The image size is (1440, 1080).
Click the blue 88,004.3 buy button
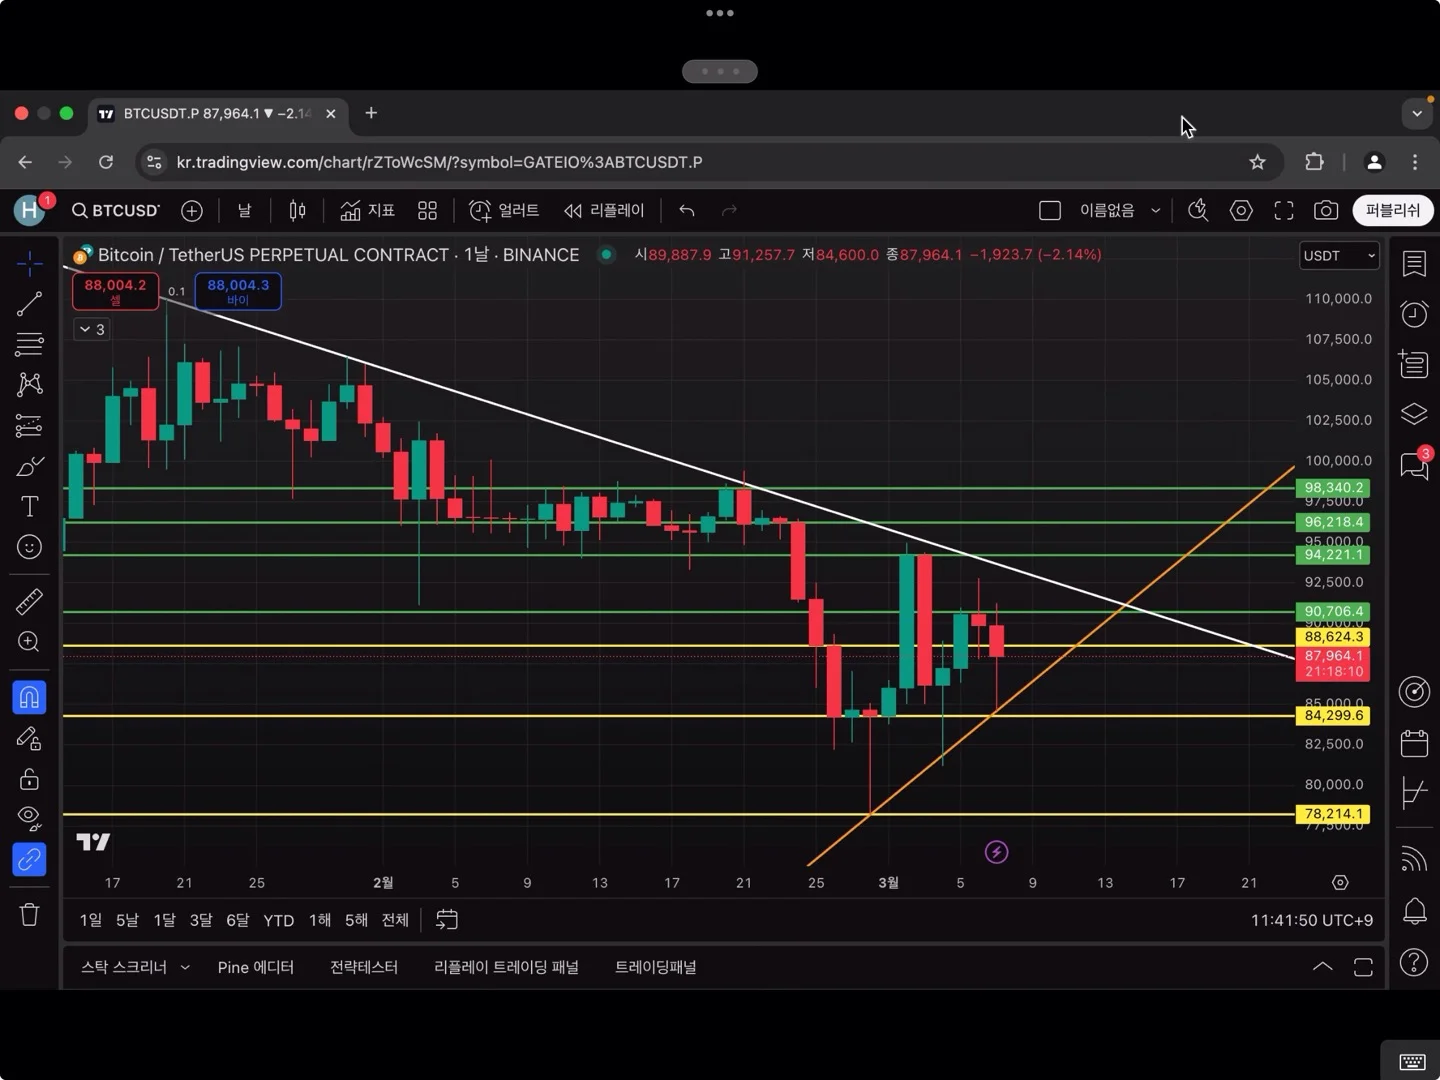[x=238, y=291]
